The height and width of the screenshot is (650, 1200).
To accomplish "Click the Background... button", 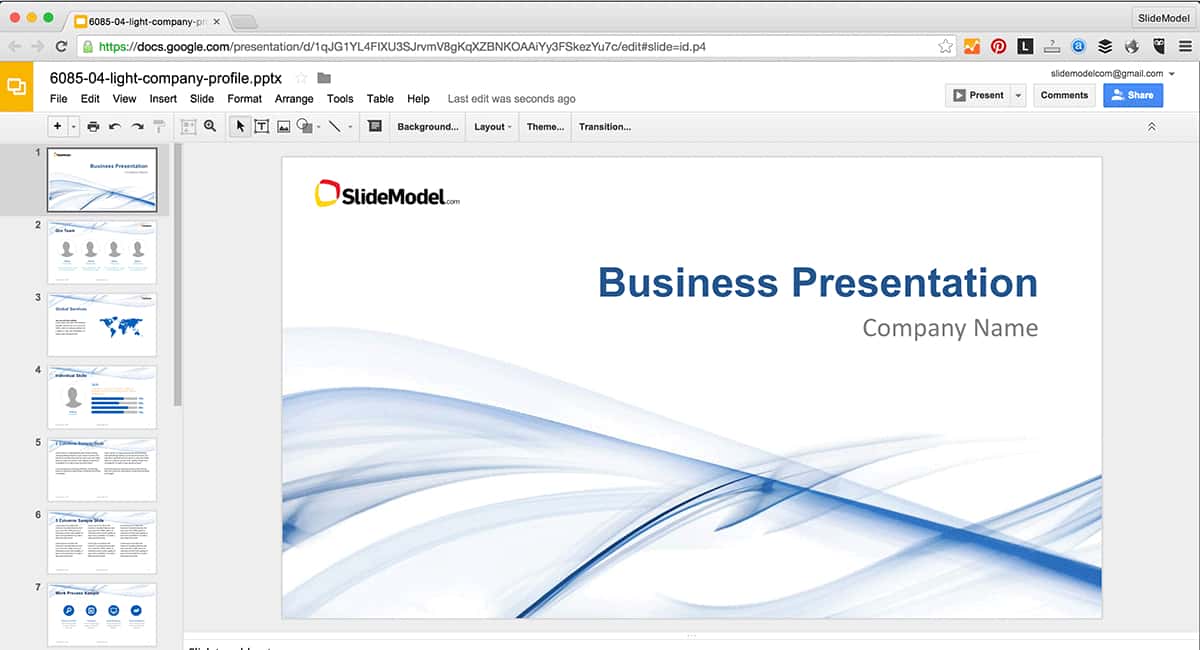I will click(x=428, y=127).
